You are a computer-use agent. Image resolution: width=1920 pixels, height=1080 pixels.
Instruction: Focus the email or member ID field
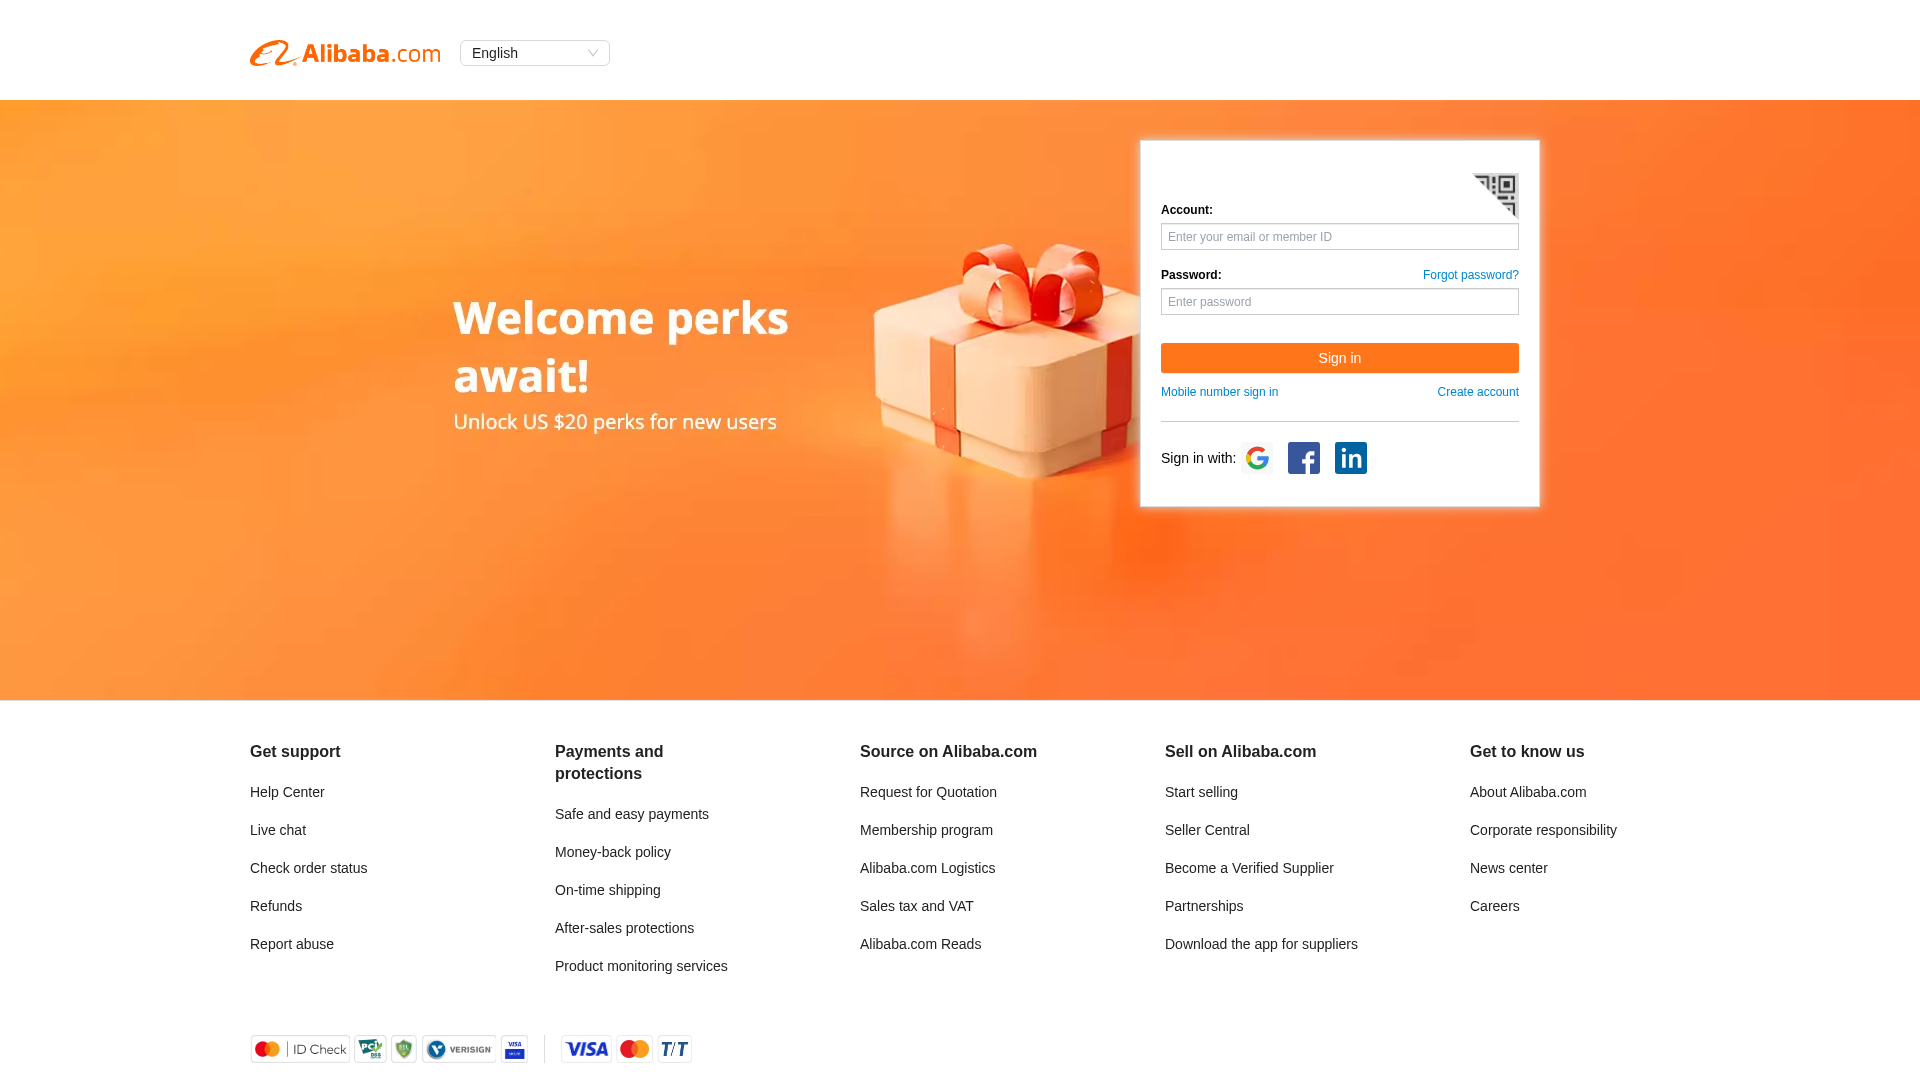coord(1340,237)
